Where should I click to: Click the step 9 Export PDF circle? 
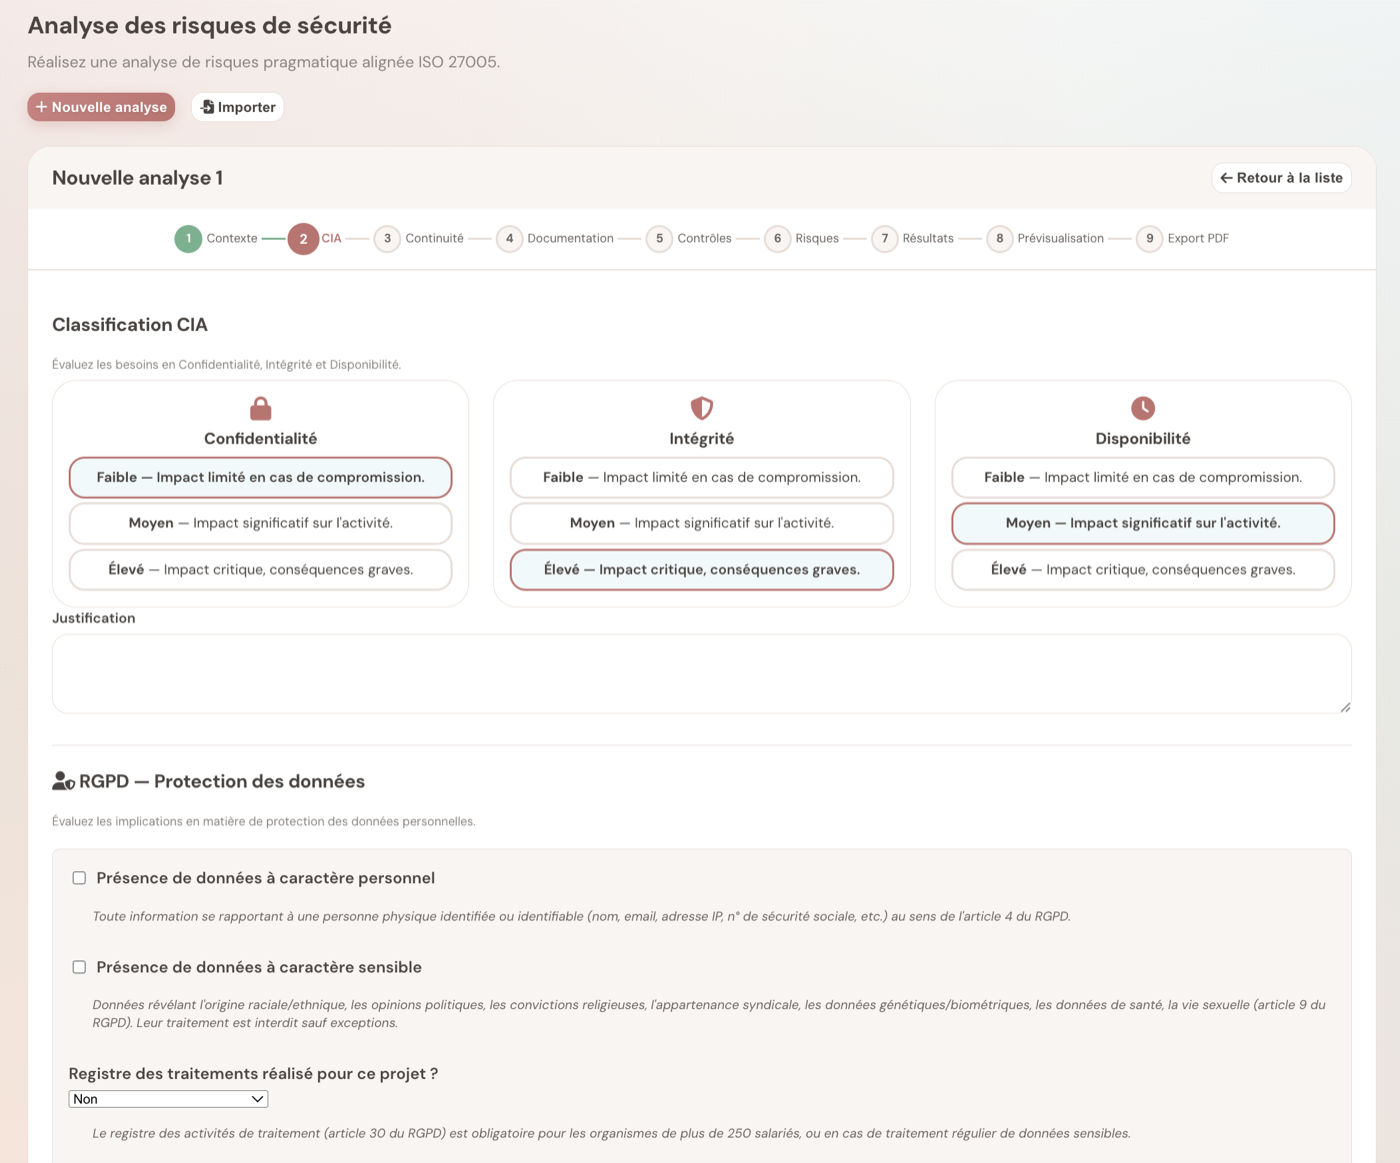[x=1149, y=238]
